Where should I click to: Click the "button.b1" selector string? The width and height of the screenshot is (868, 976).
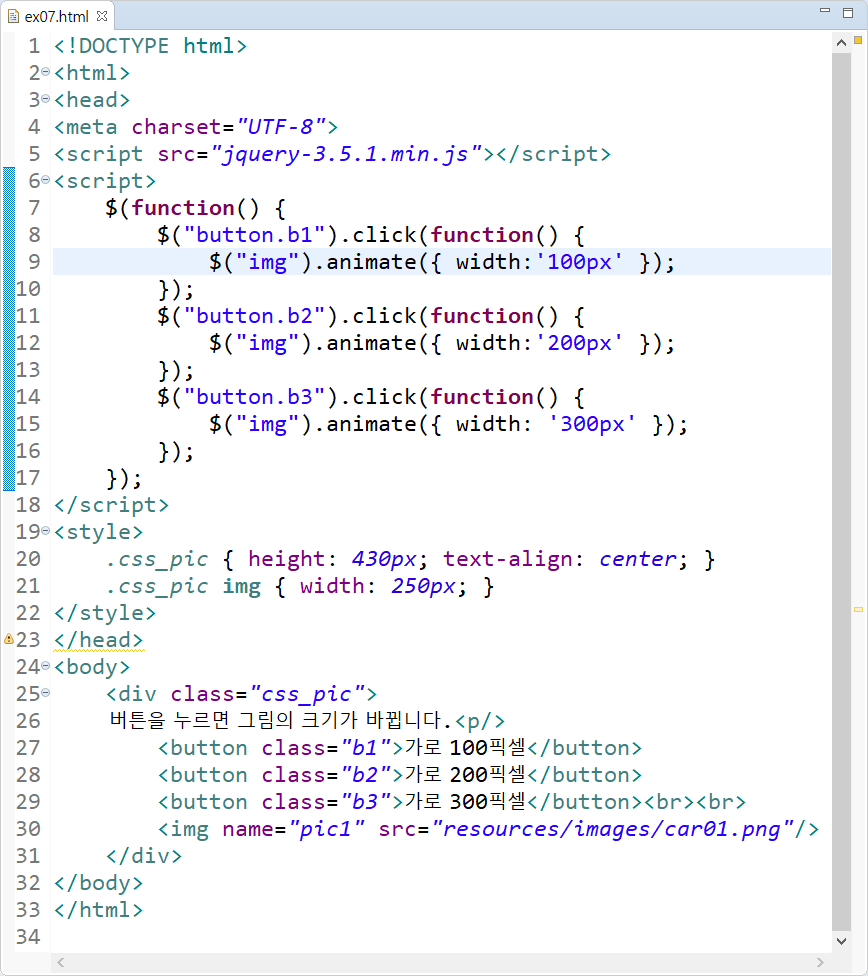point(255,235)
